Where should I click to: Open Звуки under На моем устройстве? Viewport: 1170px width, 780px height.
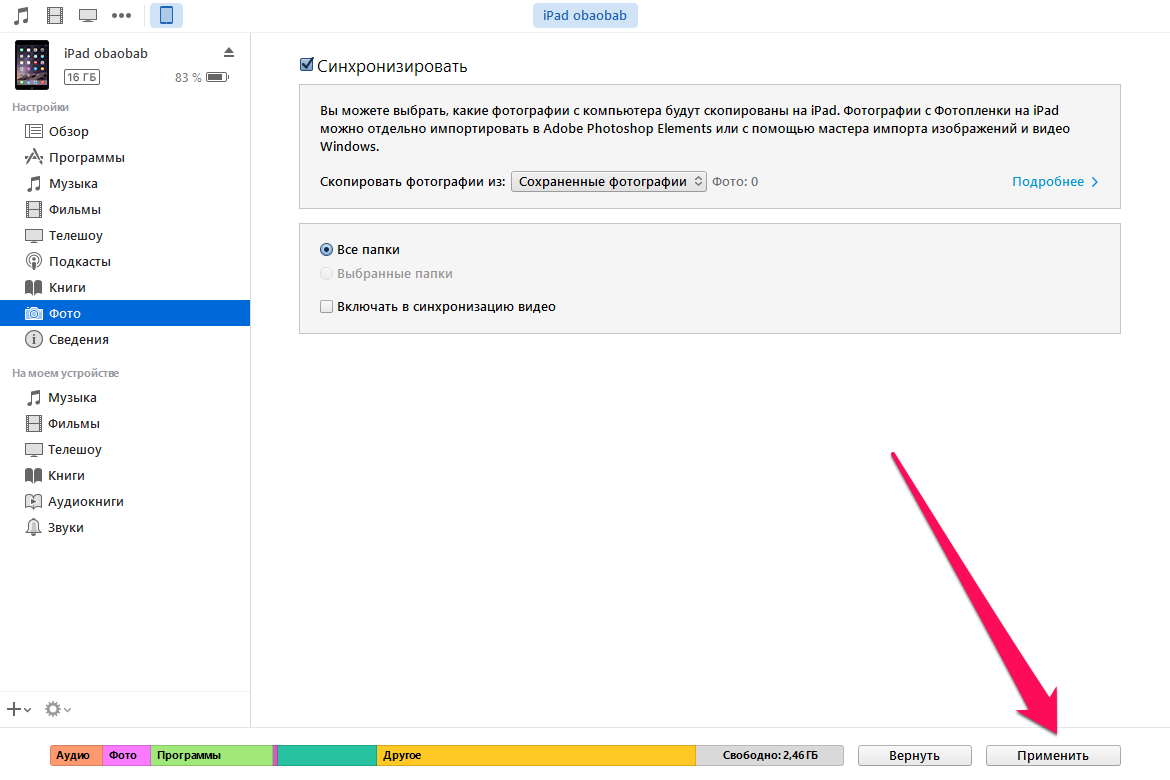[x=65, y=527]
